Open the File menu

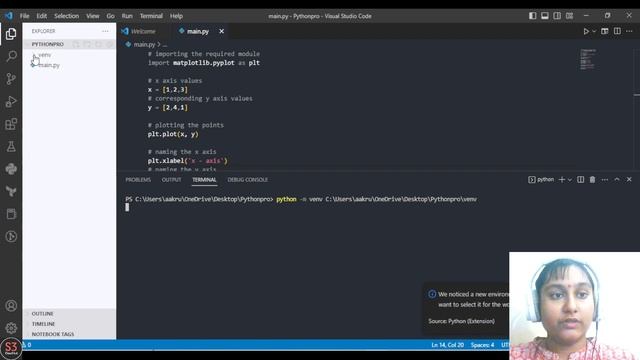24,16
